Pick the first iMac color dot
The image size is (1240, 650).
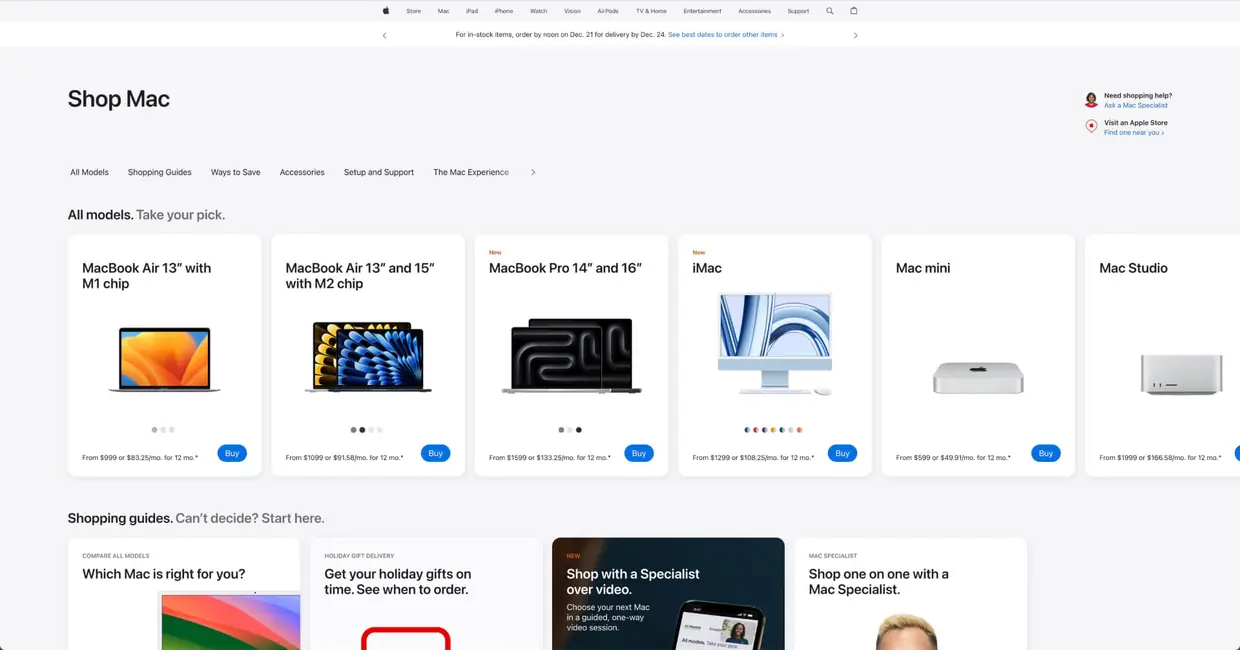click(747, 430)
